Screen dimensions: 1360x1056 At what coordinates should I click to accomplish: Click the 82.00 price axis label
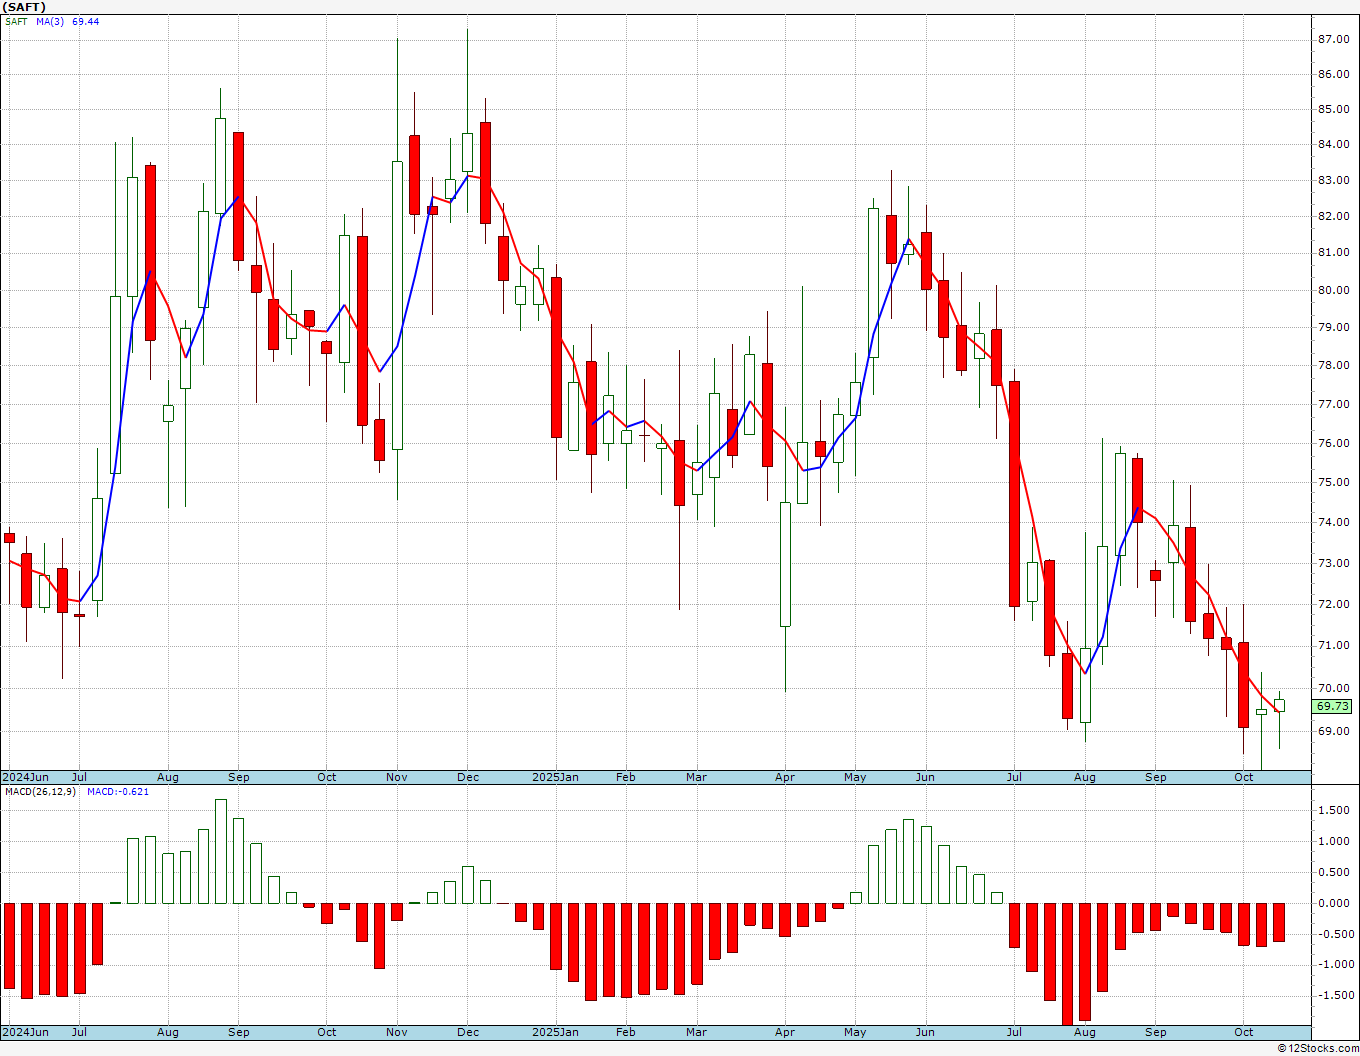pyautogui.click(x=1333, y=216)
